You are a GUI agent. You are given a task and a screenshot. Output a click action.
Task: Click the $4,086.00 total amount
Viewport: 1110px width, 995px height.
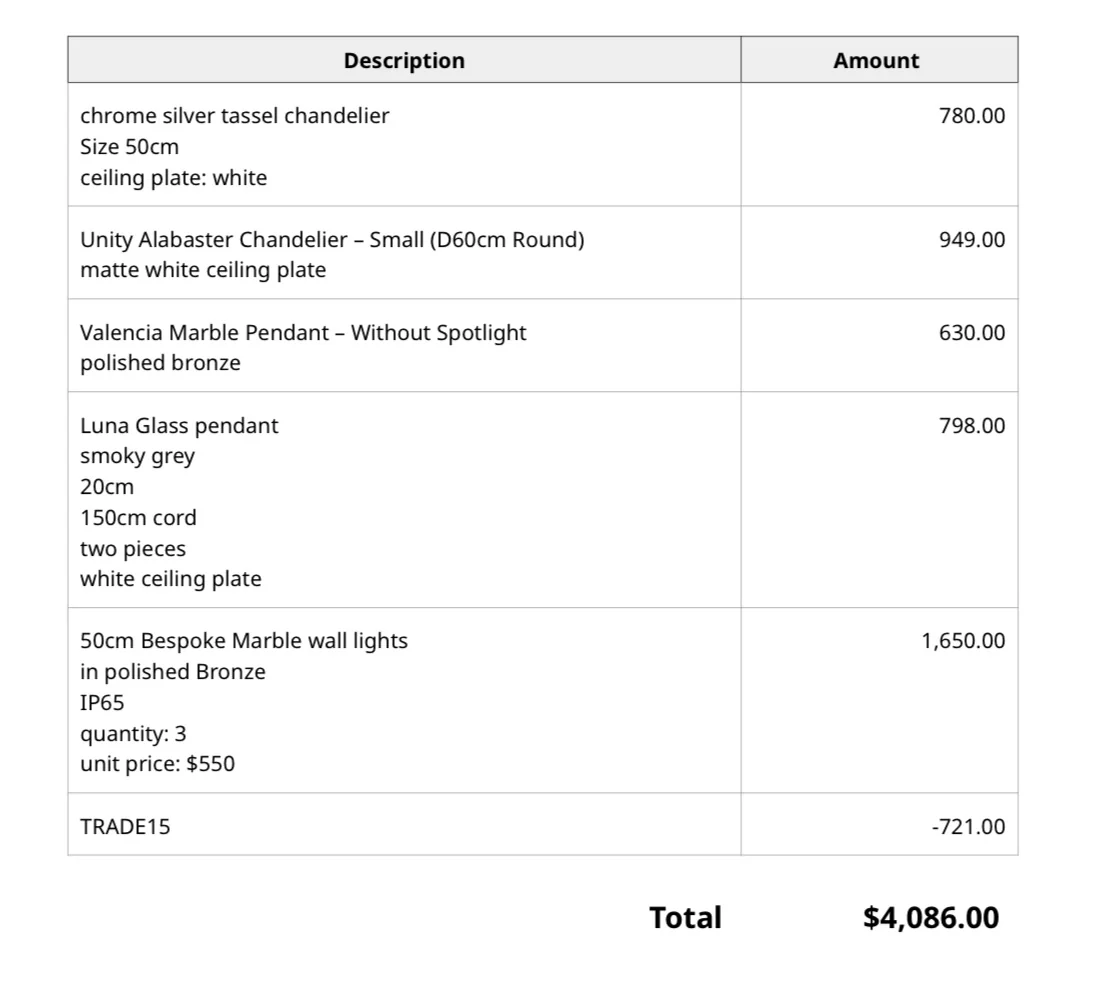click(931, 918)
